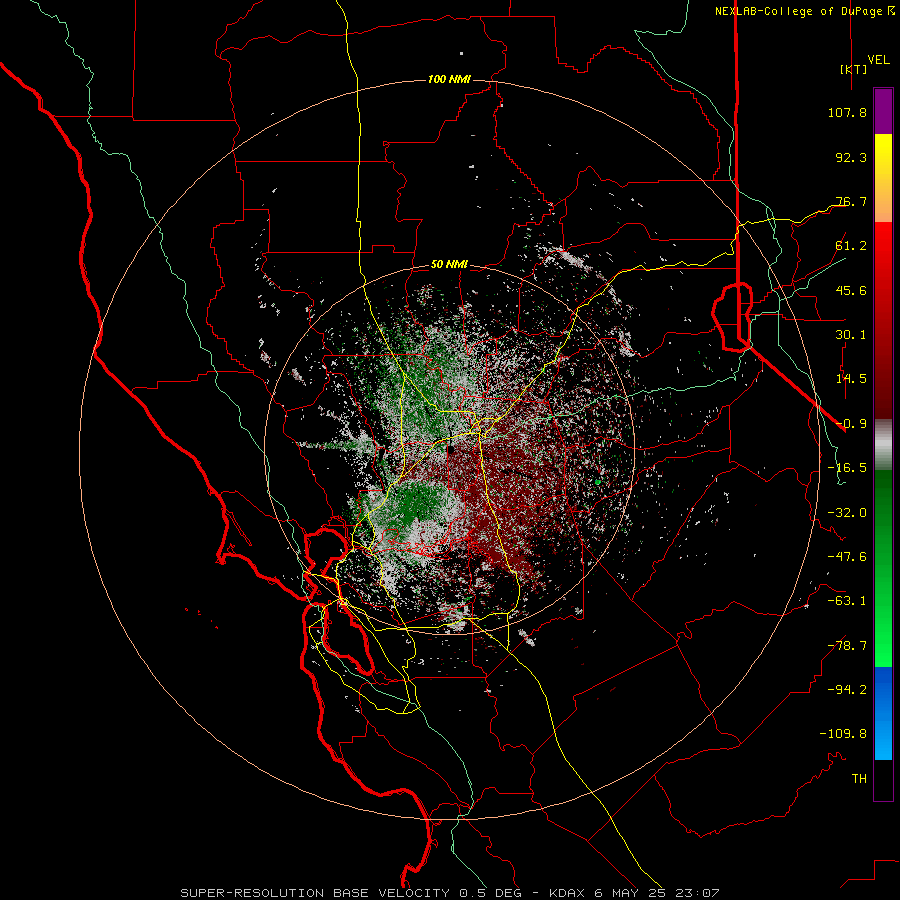Select the -16.5 legend value
The width and height of the screenshot is (900, 900).
[847, 468]
